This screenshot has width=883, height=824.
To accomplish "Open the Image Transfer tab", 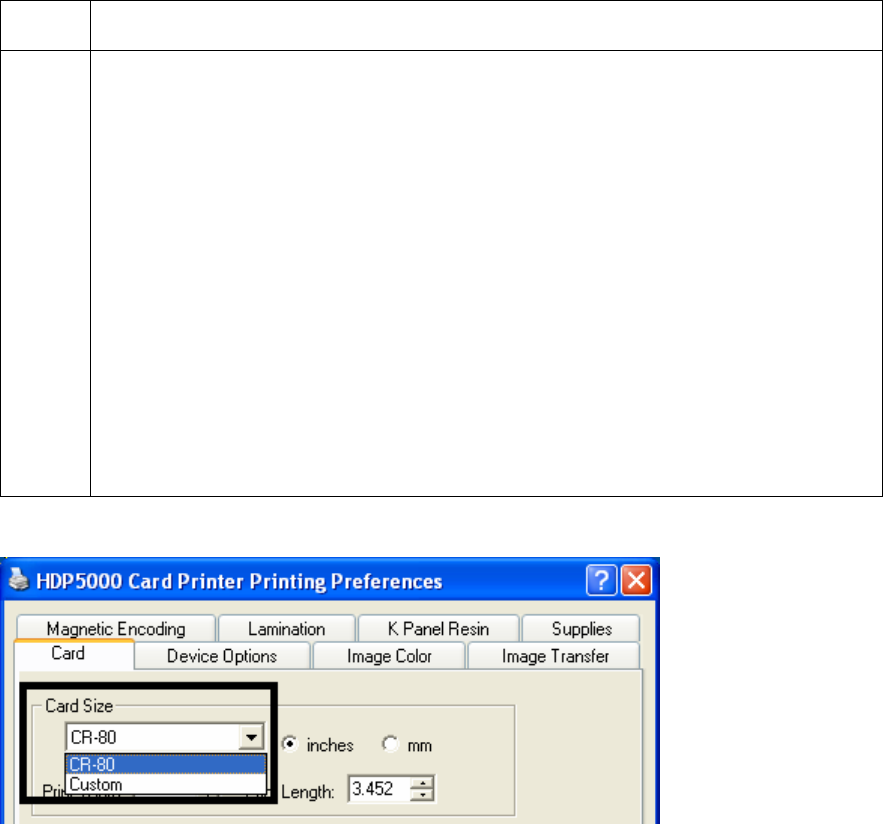I will point(555,656).
